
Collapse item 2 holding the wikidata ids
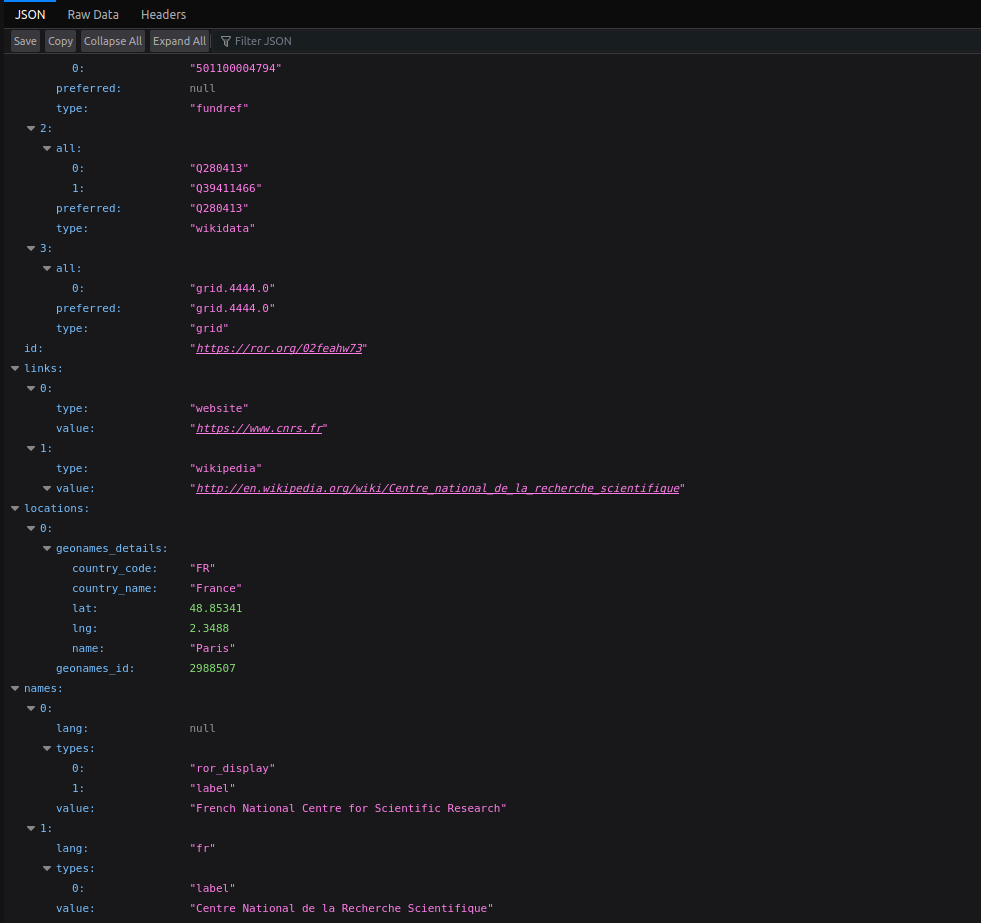tap(31, 128)
